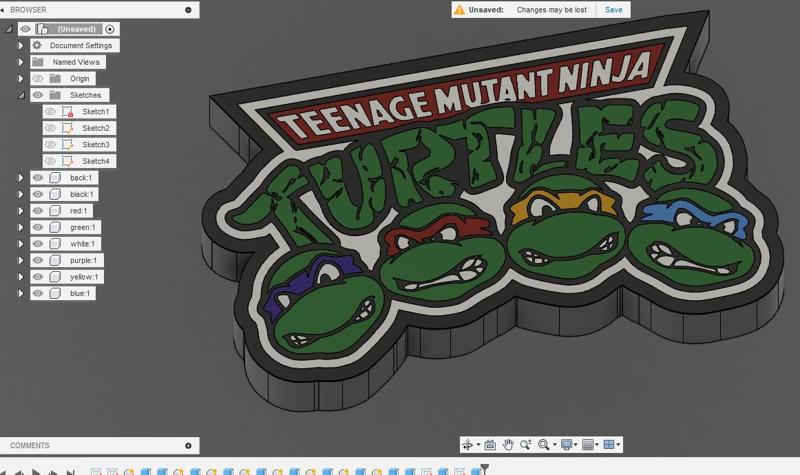Click the Origin folder icon
This screenshot has width=800, height=475.
click(x=55, y=79)
